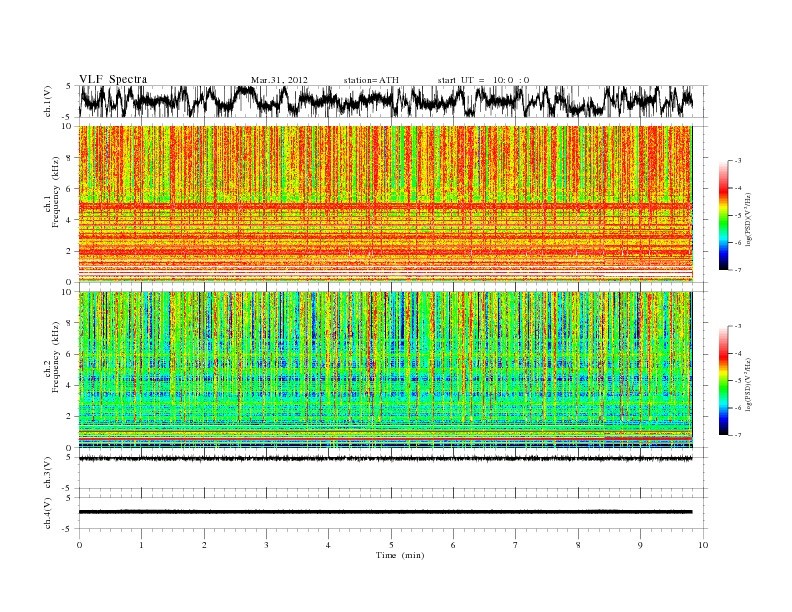Click time axis tick label '1'
This screenshot has width=792, height=612.
coord(141,545)
